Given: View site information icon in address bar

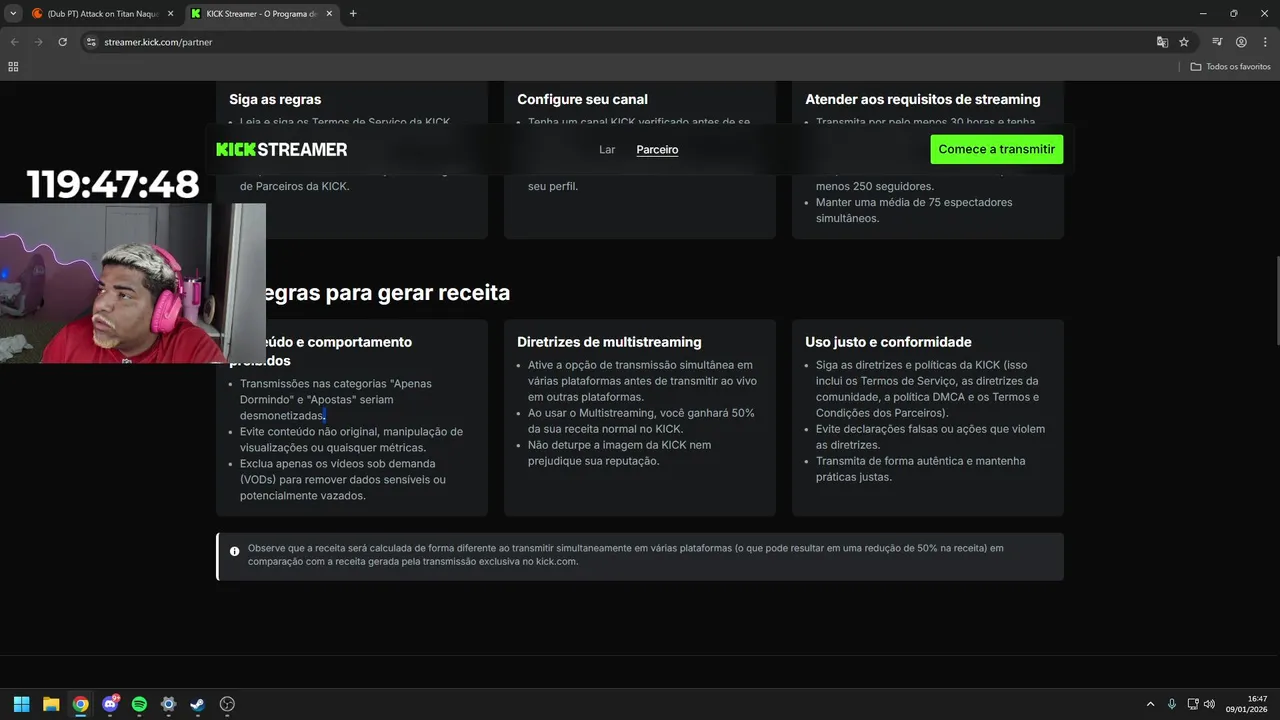Looking at the screenshot, I should pos(90,42).
